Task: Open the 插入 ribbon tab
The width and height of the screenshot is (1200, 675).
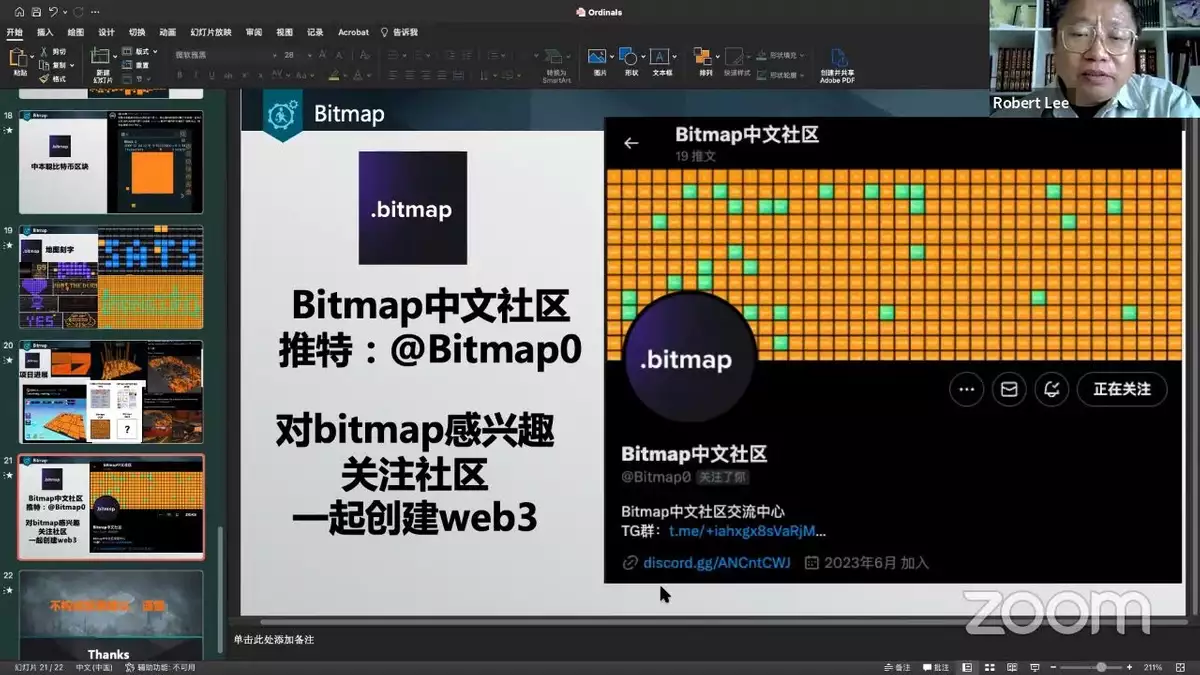Action: pos(45,32)
